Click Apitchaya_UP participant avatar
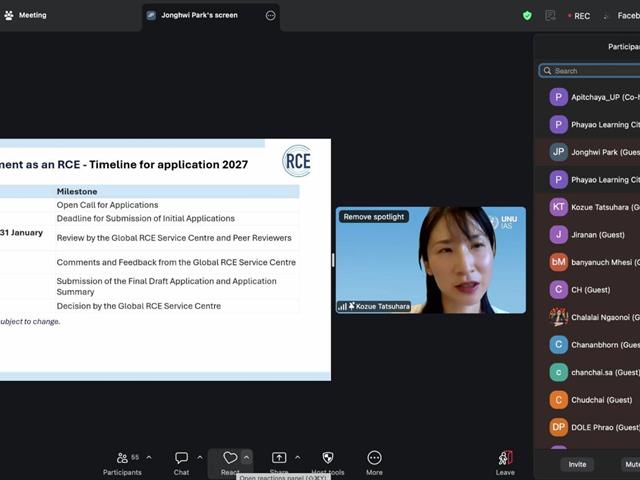This screenshot has height=480, width=640. pyautogui.click(x=558, y=97)
